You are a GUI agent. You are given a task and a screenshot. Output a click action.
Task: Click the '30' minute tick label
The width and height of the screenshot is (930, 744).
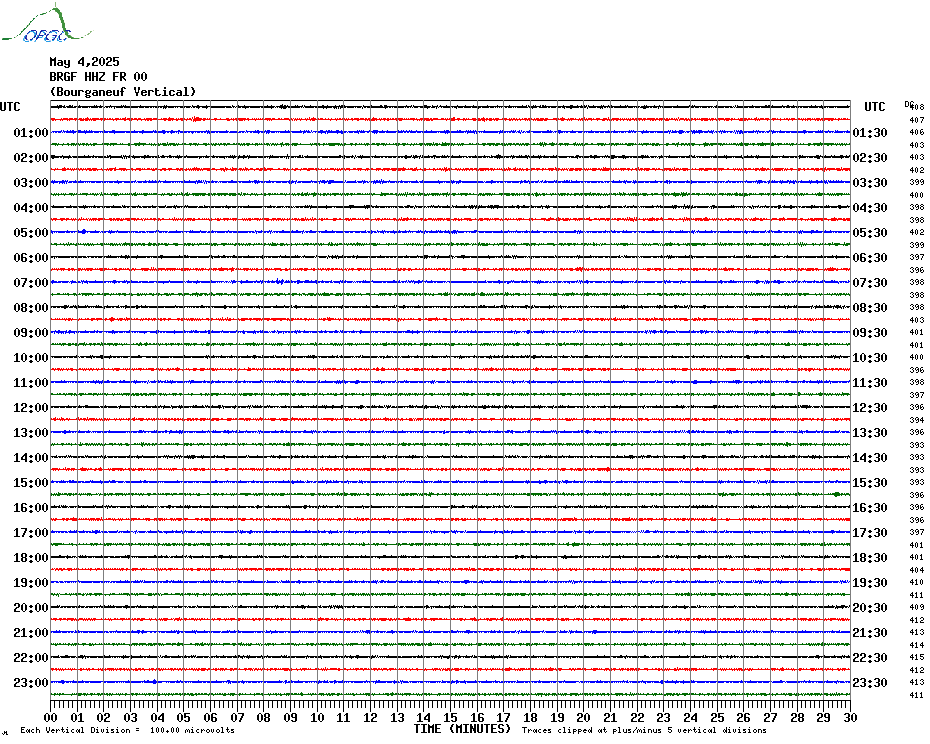[x=851, y=717]
